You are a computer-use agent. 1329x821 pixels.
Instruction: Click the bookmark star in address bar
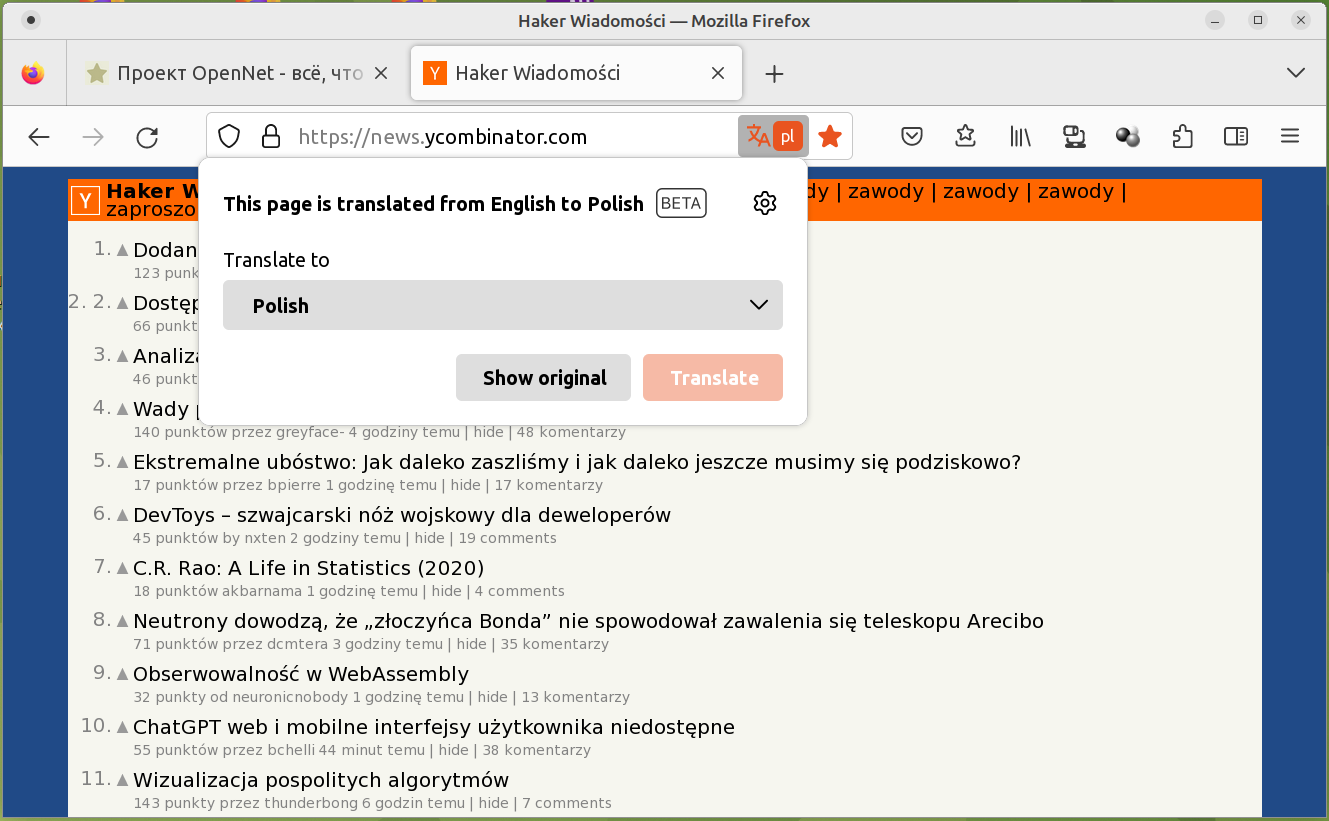(x=830, y=137)
